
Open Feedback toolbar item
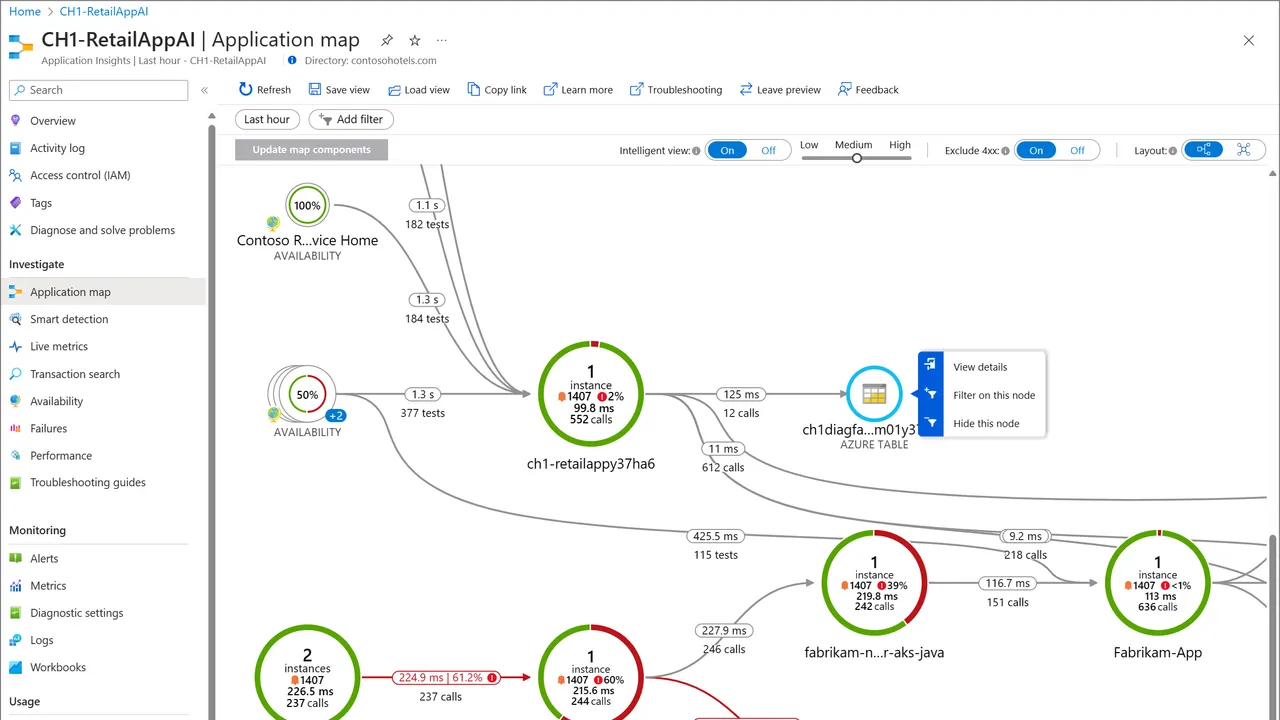pos(868,90)
